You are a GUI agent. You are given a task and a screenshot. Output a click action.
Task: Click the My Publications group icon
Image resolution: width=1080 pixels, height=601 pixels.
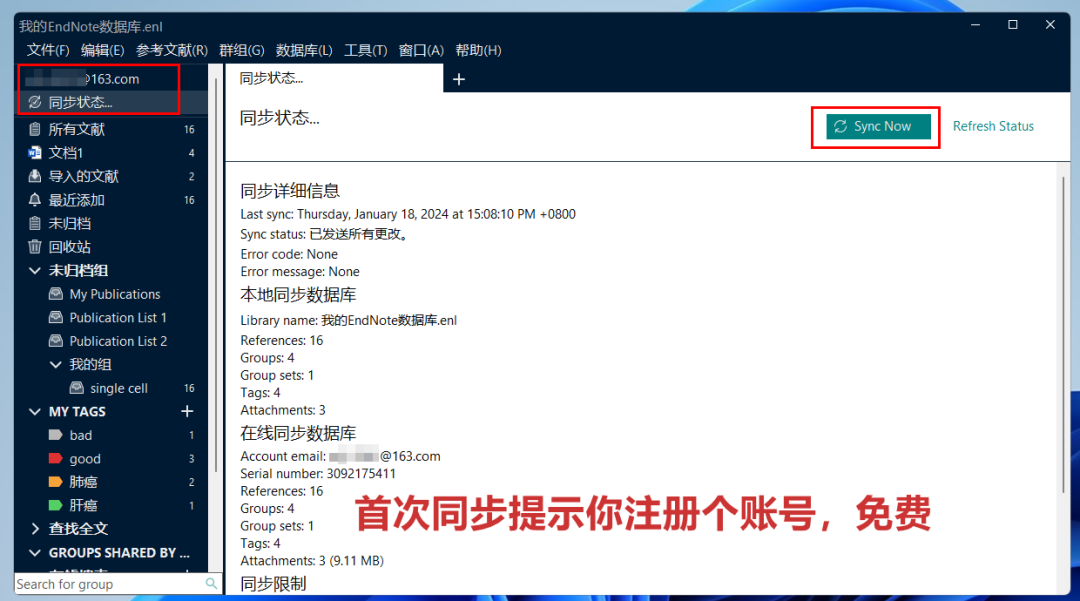56,294
